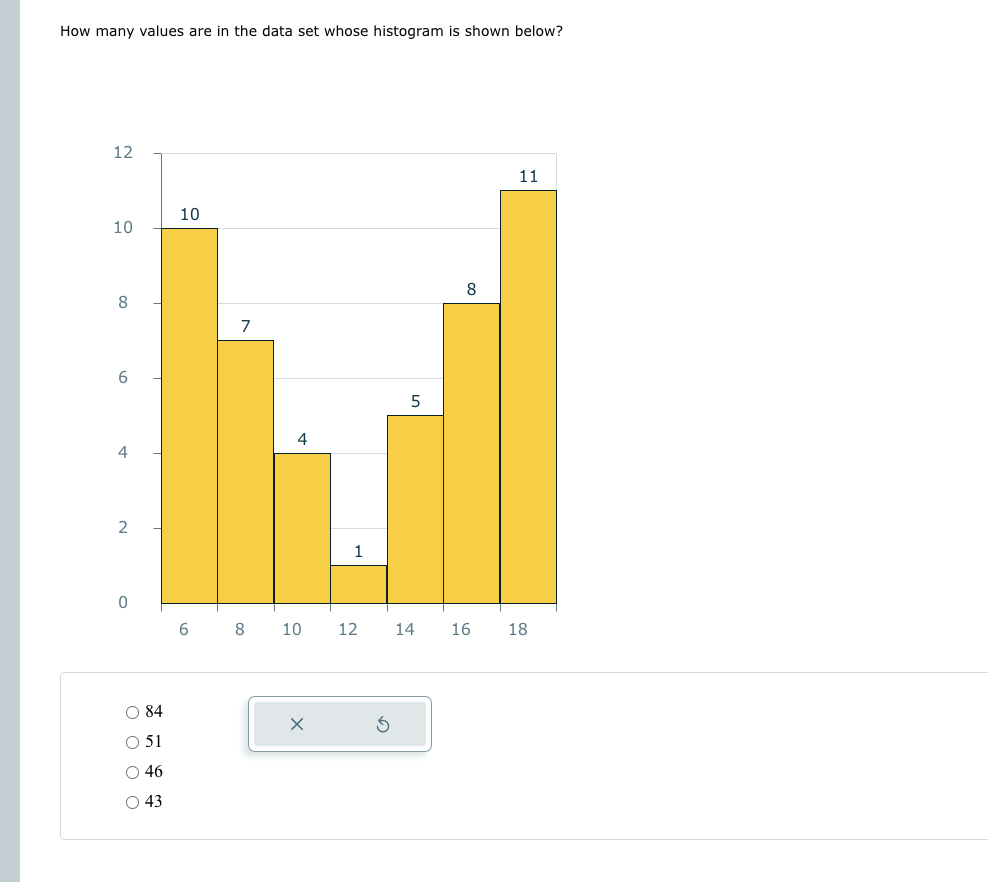Click the x-axis label 12

(x=350, y=630)
